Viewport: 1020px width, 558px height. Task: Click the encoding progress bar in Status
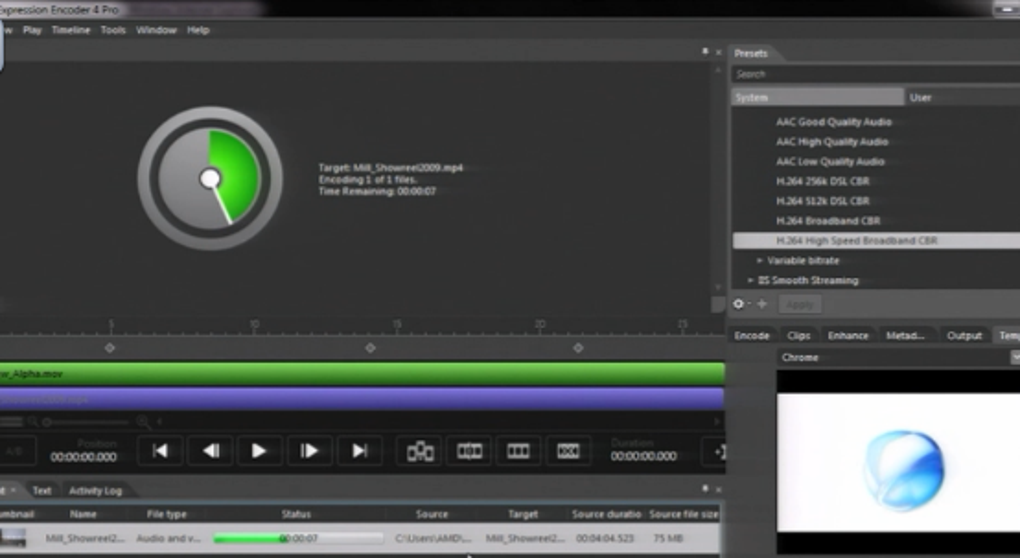[x=298, y=538]
